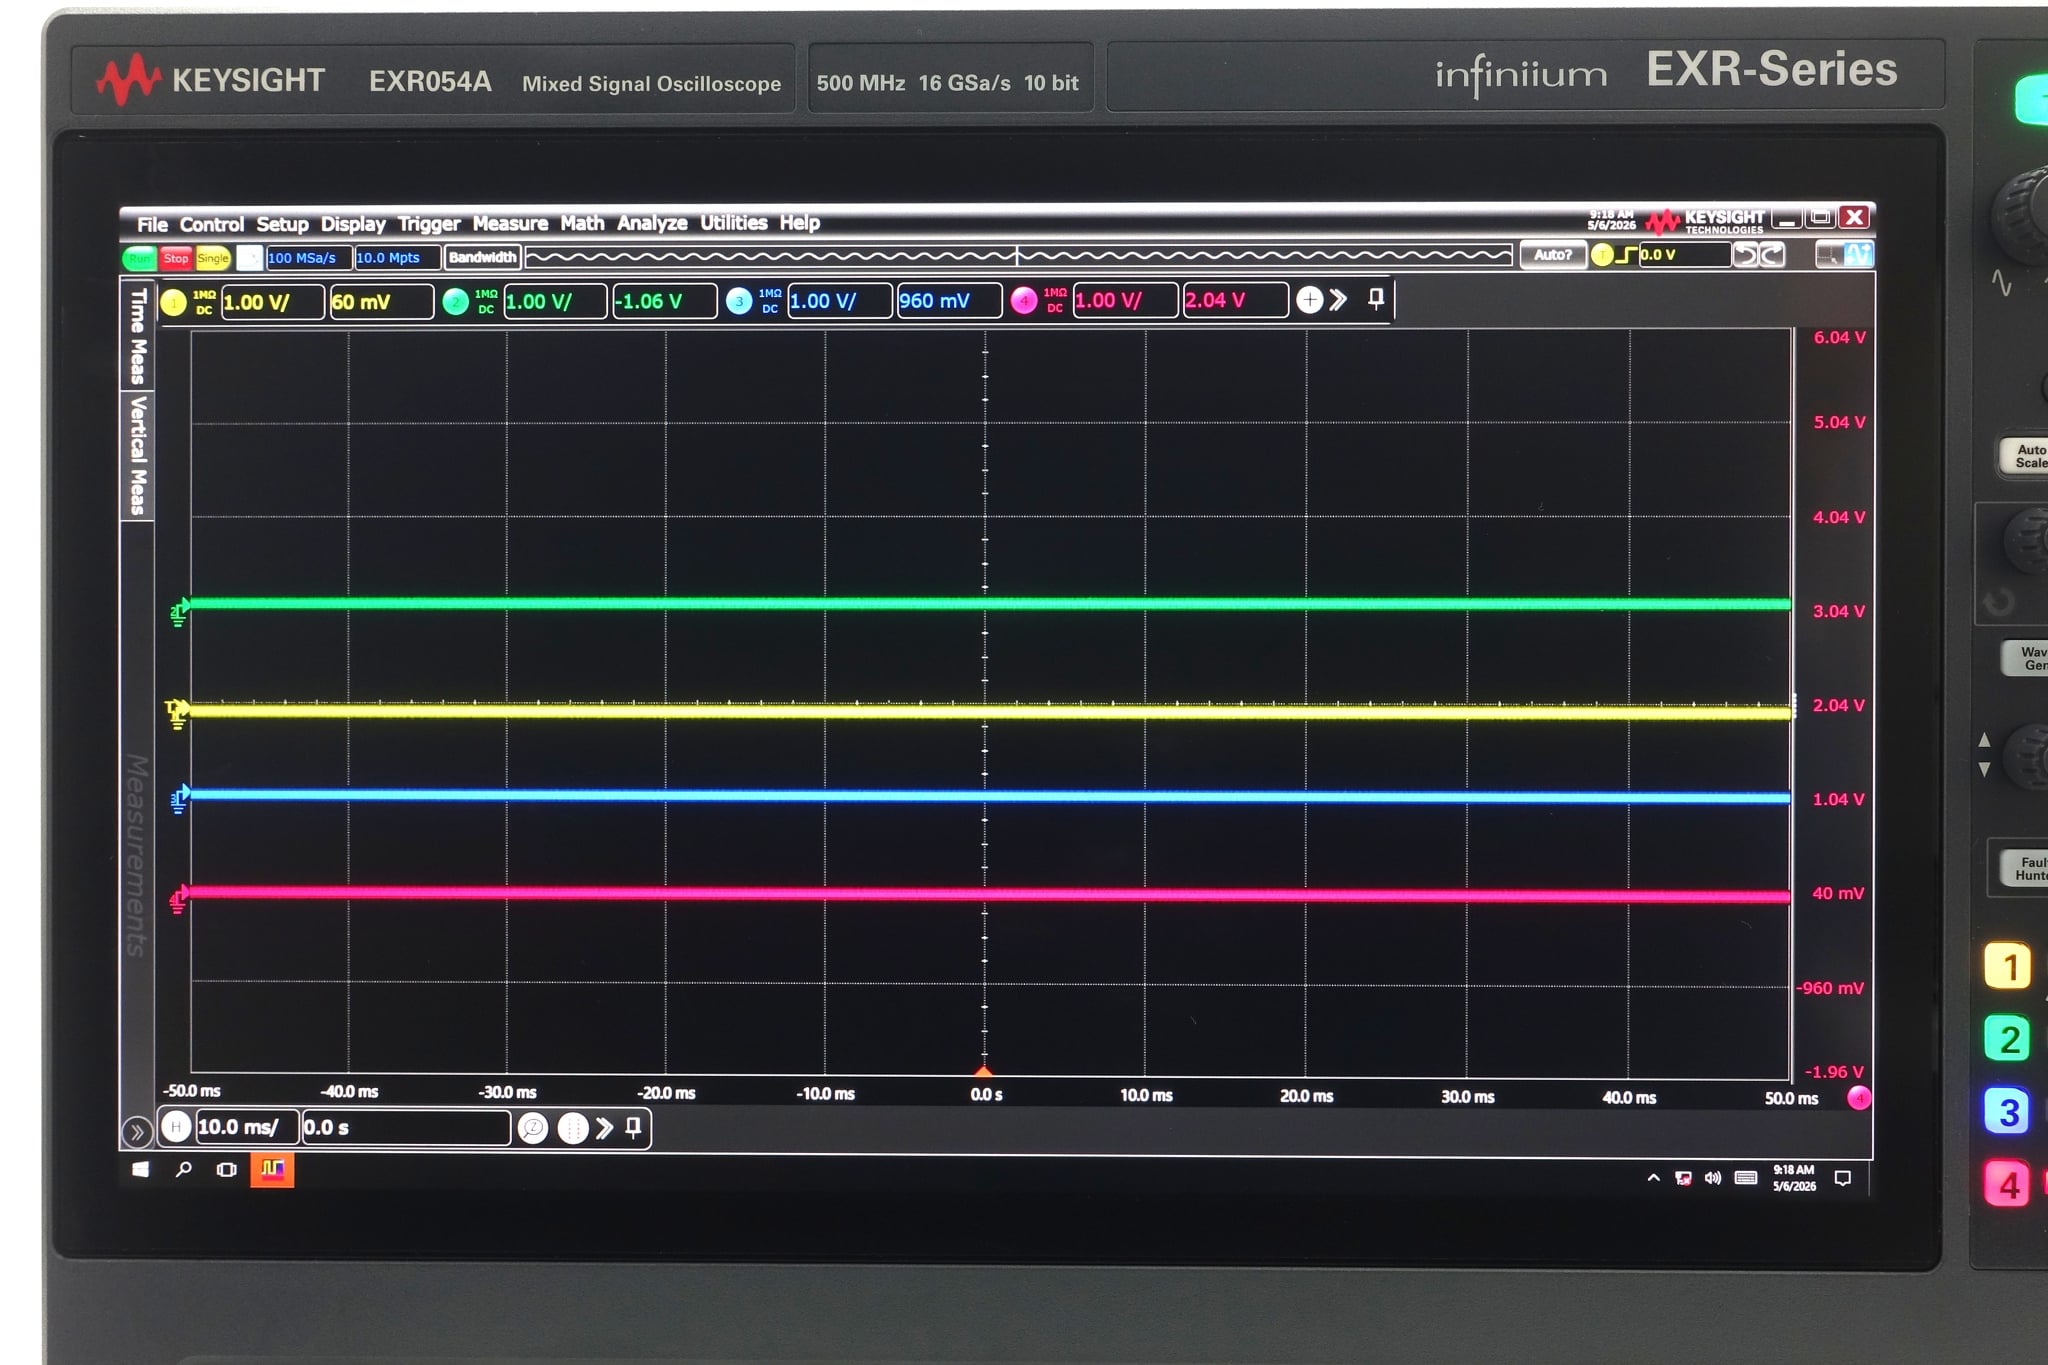Toggle channel 1 yellow circle button
Viewport: 2048px width, 1365px height.
[174, 303]
